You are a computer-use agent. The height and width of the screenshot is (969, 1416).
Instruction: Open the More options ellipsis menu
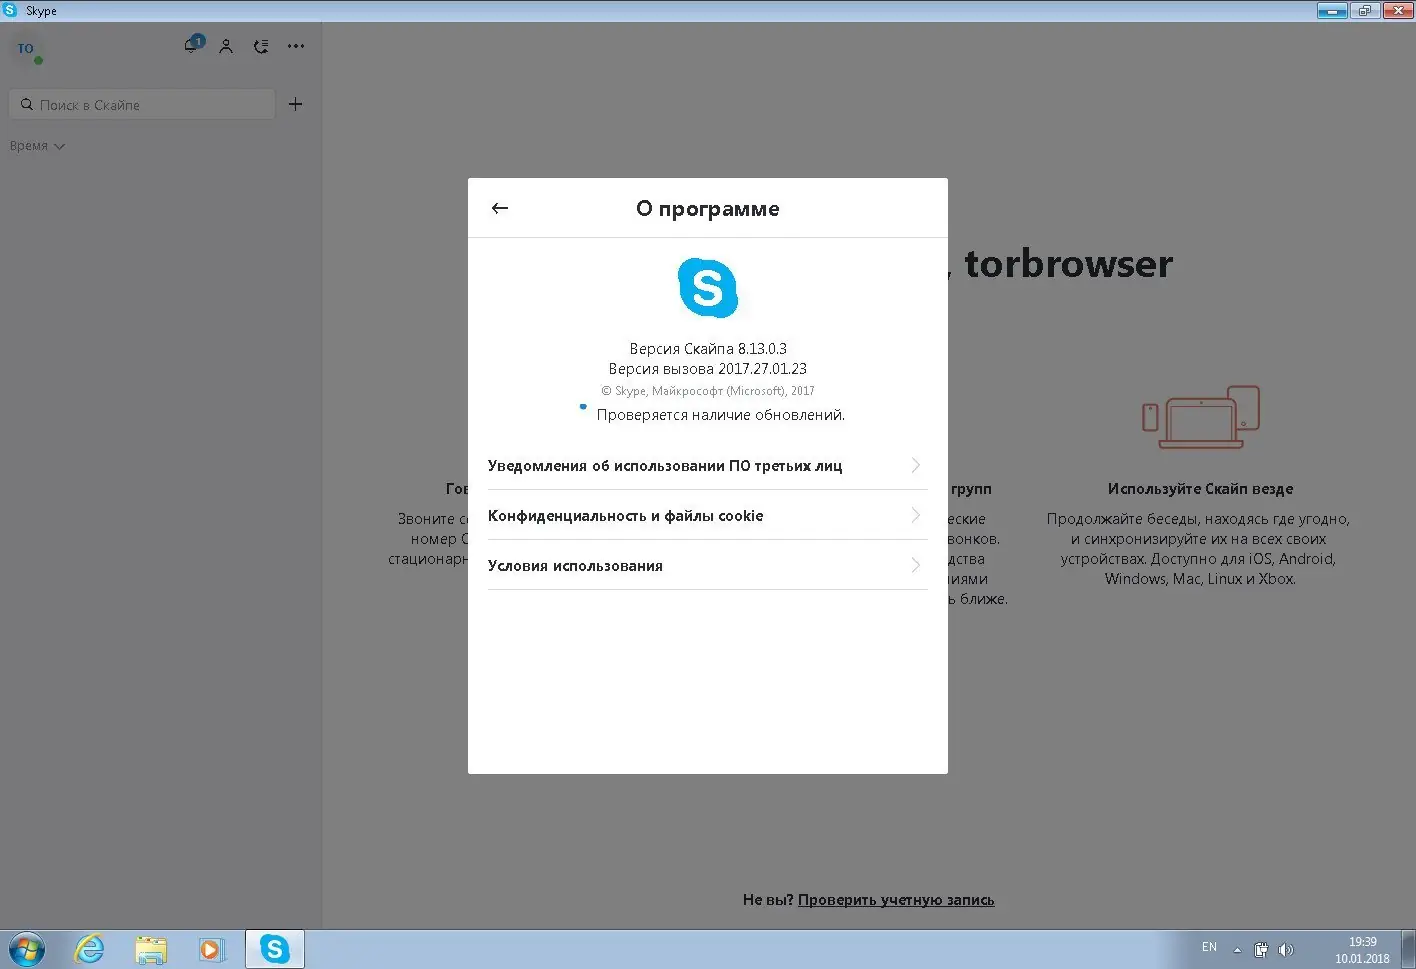tap(295, 46)
